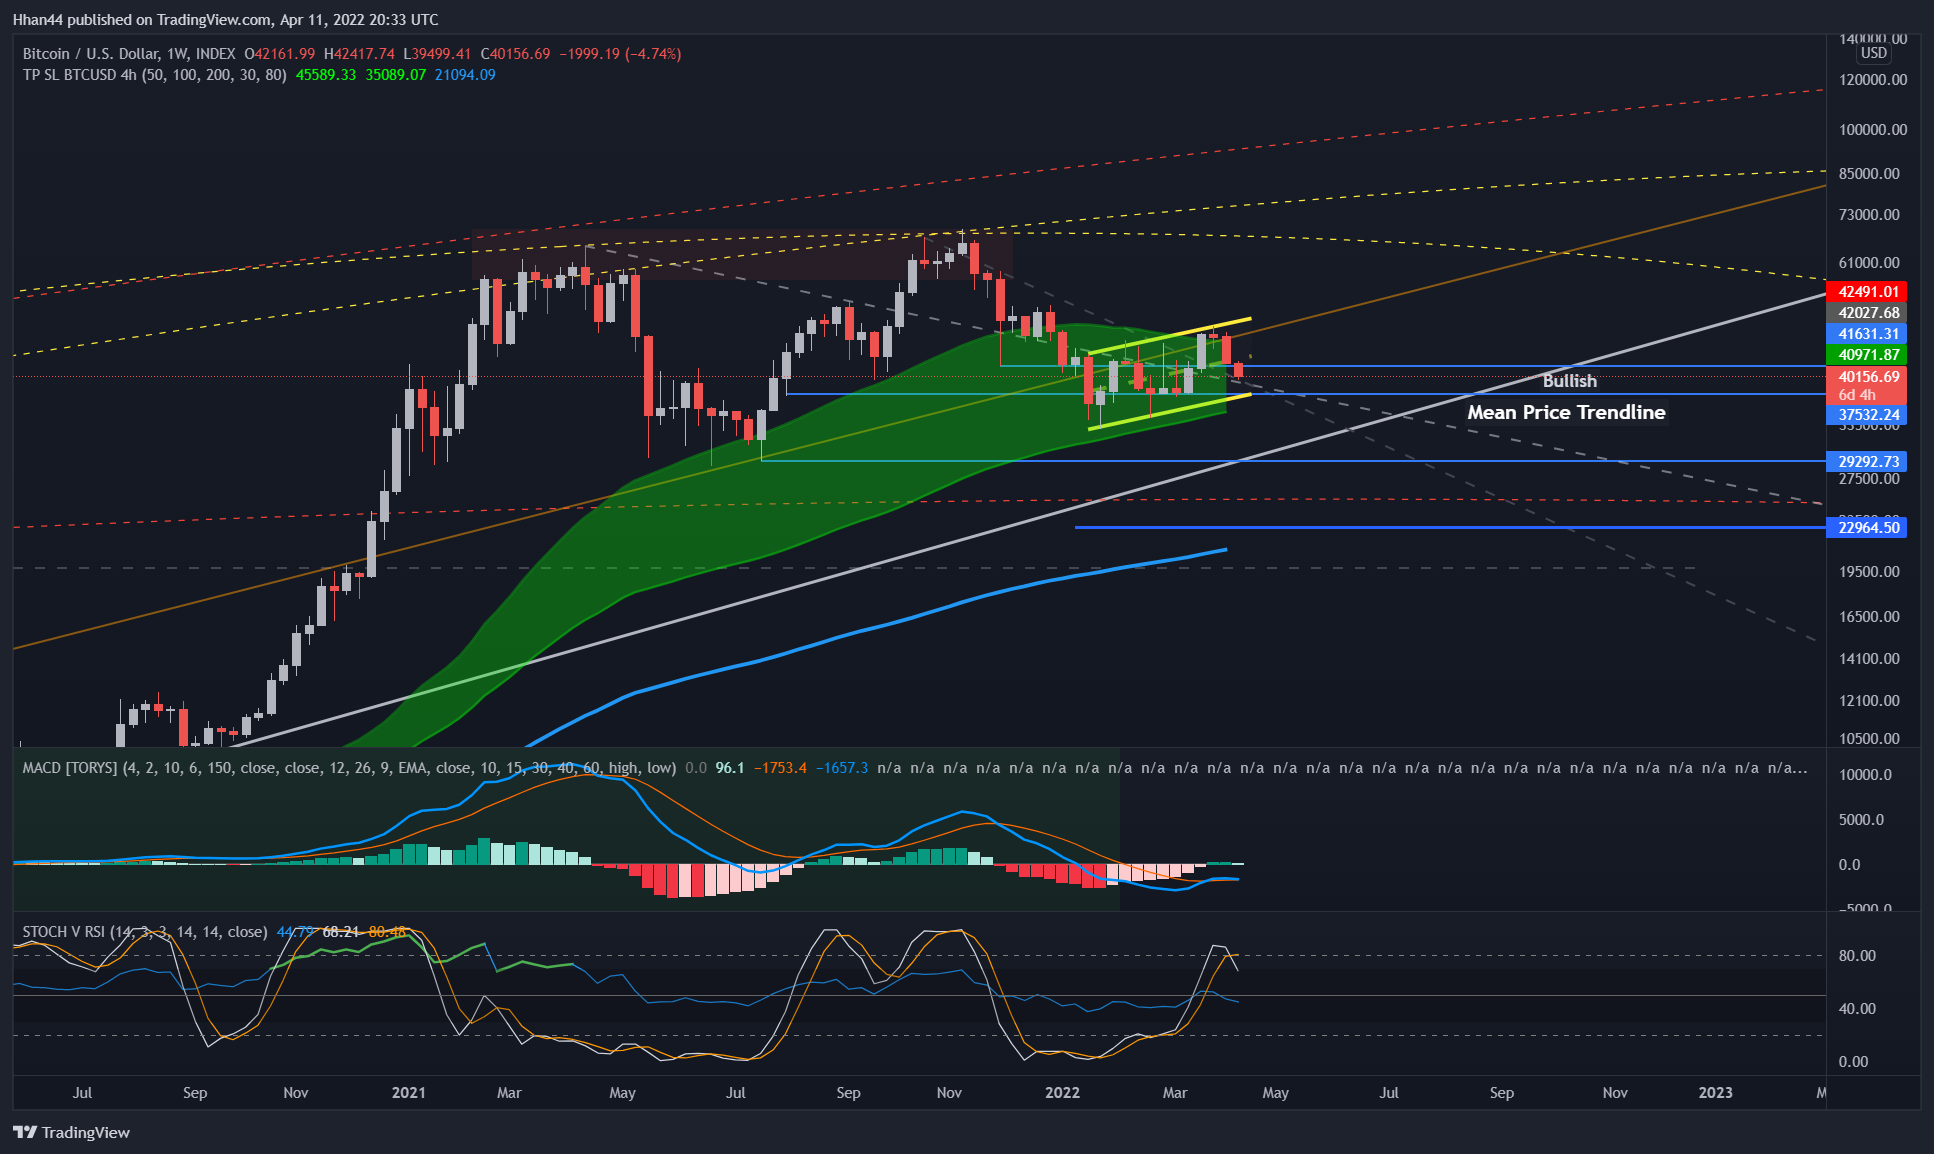1934x1154 pixels.
Task: Click the 61000.00 price axis tick
Action: pyautogui.click(x=1869, y=263)
